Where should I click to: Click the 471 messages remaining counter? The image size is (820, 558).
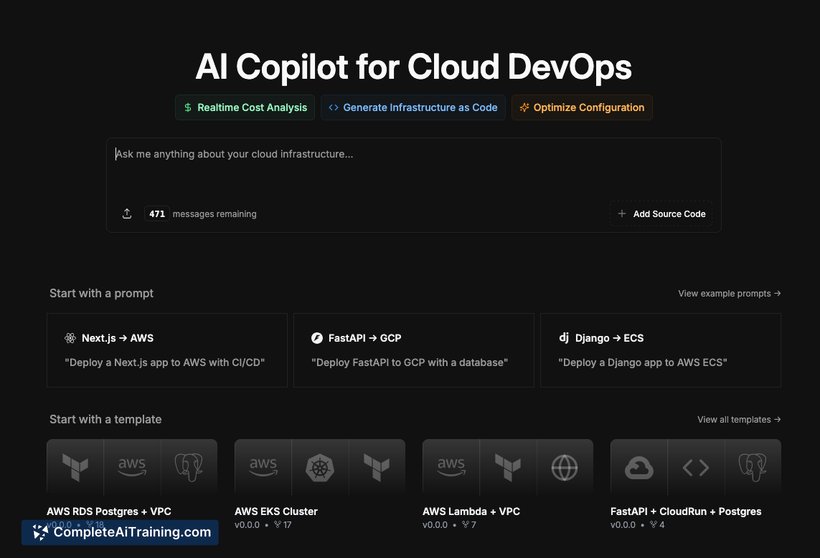[201, 214]
